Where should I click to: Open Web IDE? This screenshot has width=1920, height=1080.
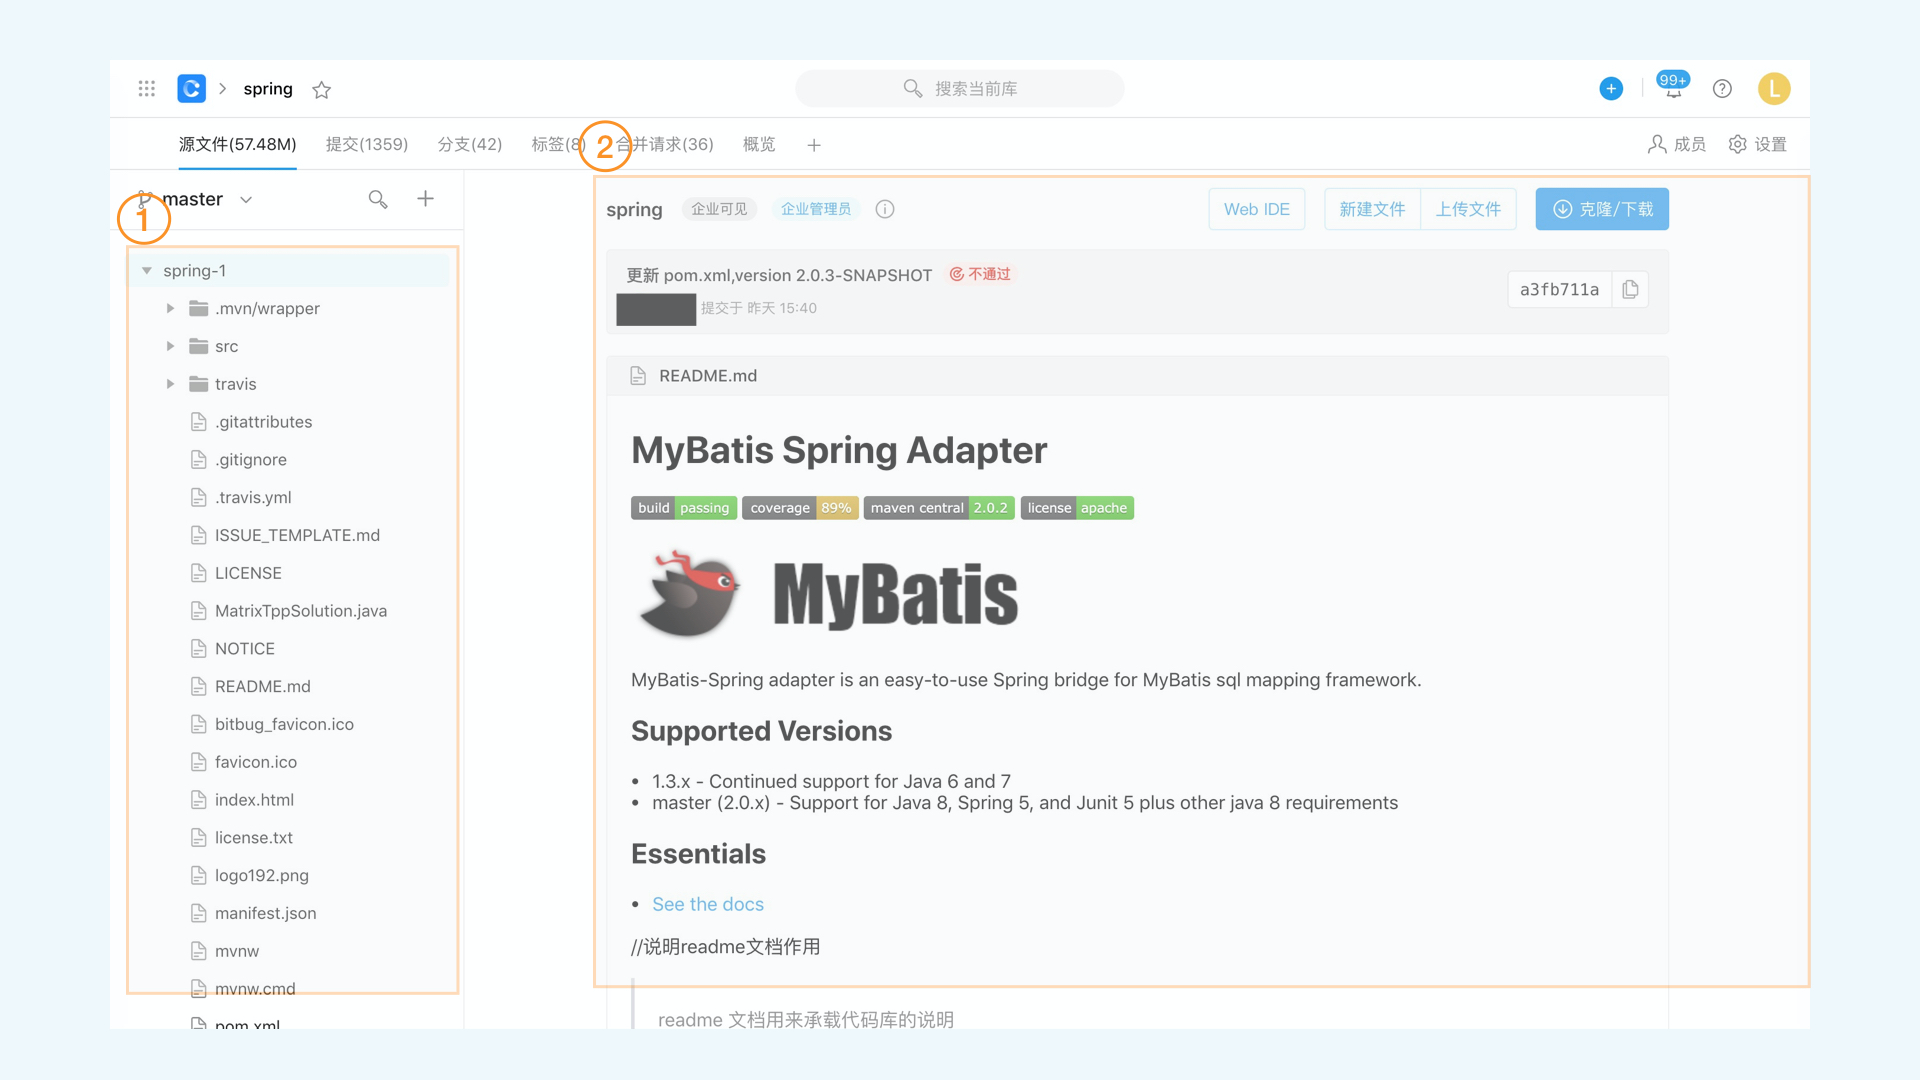(x=1256, y=209)
